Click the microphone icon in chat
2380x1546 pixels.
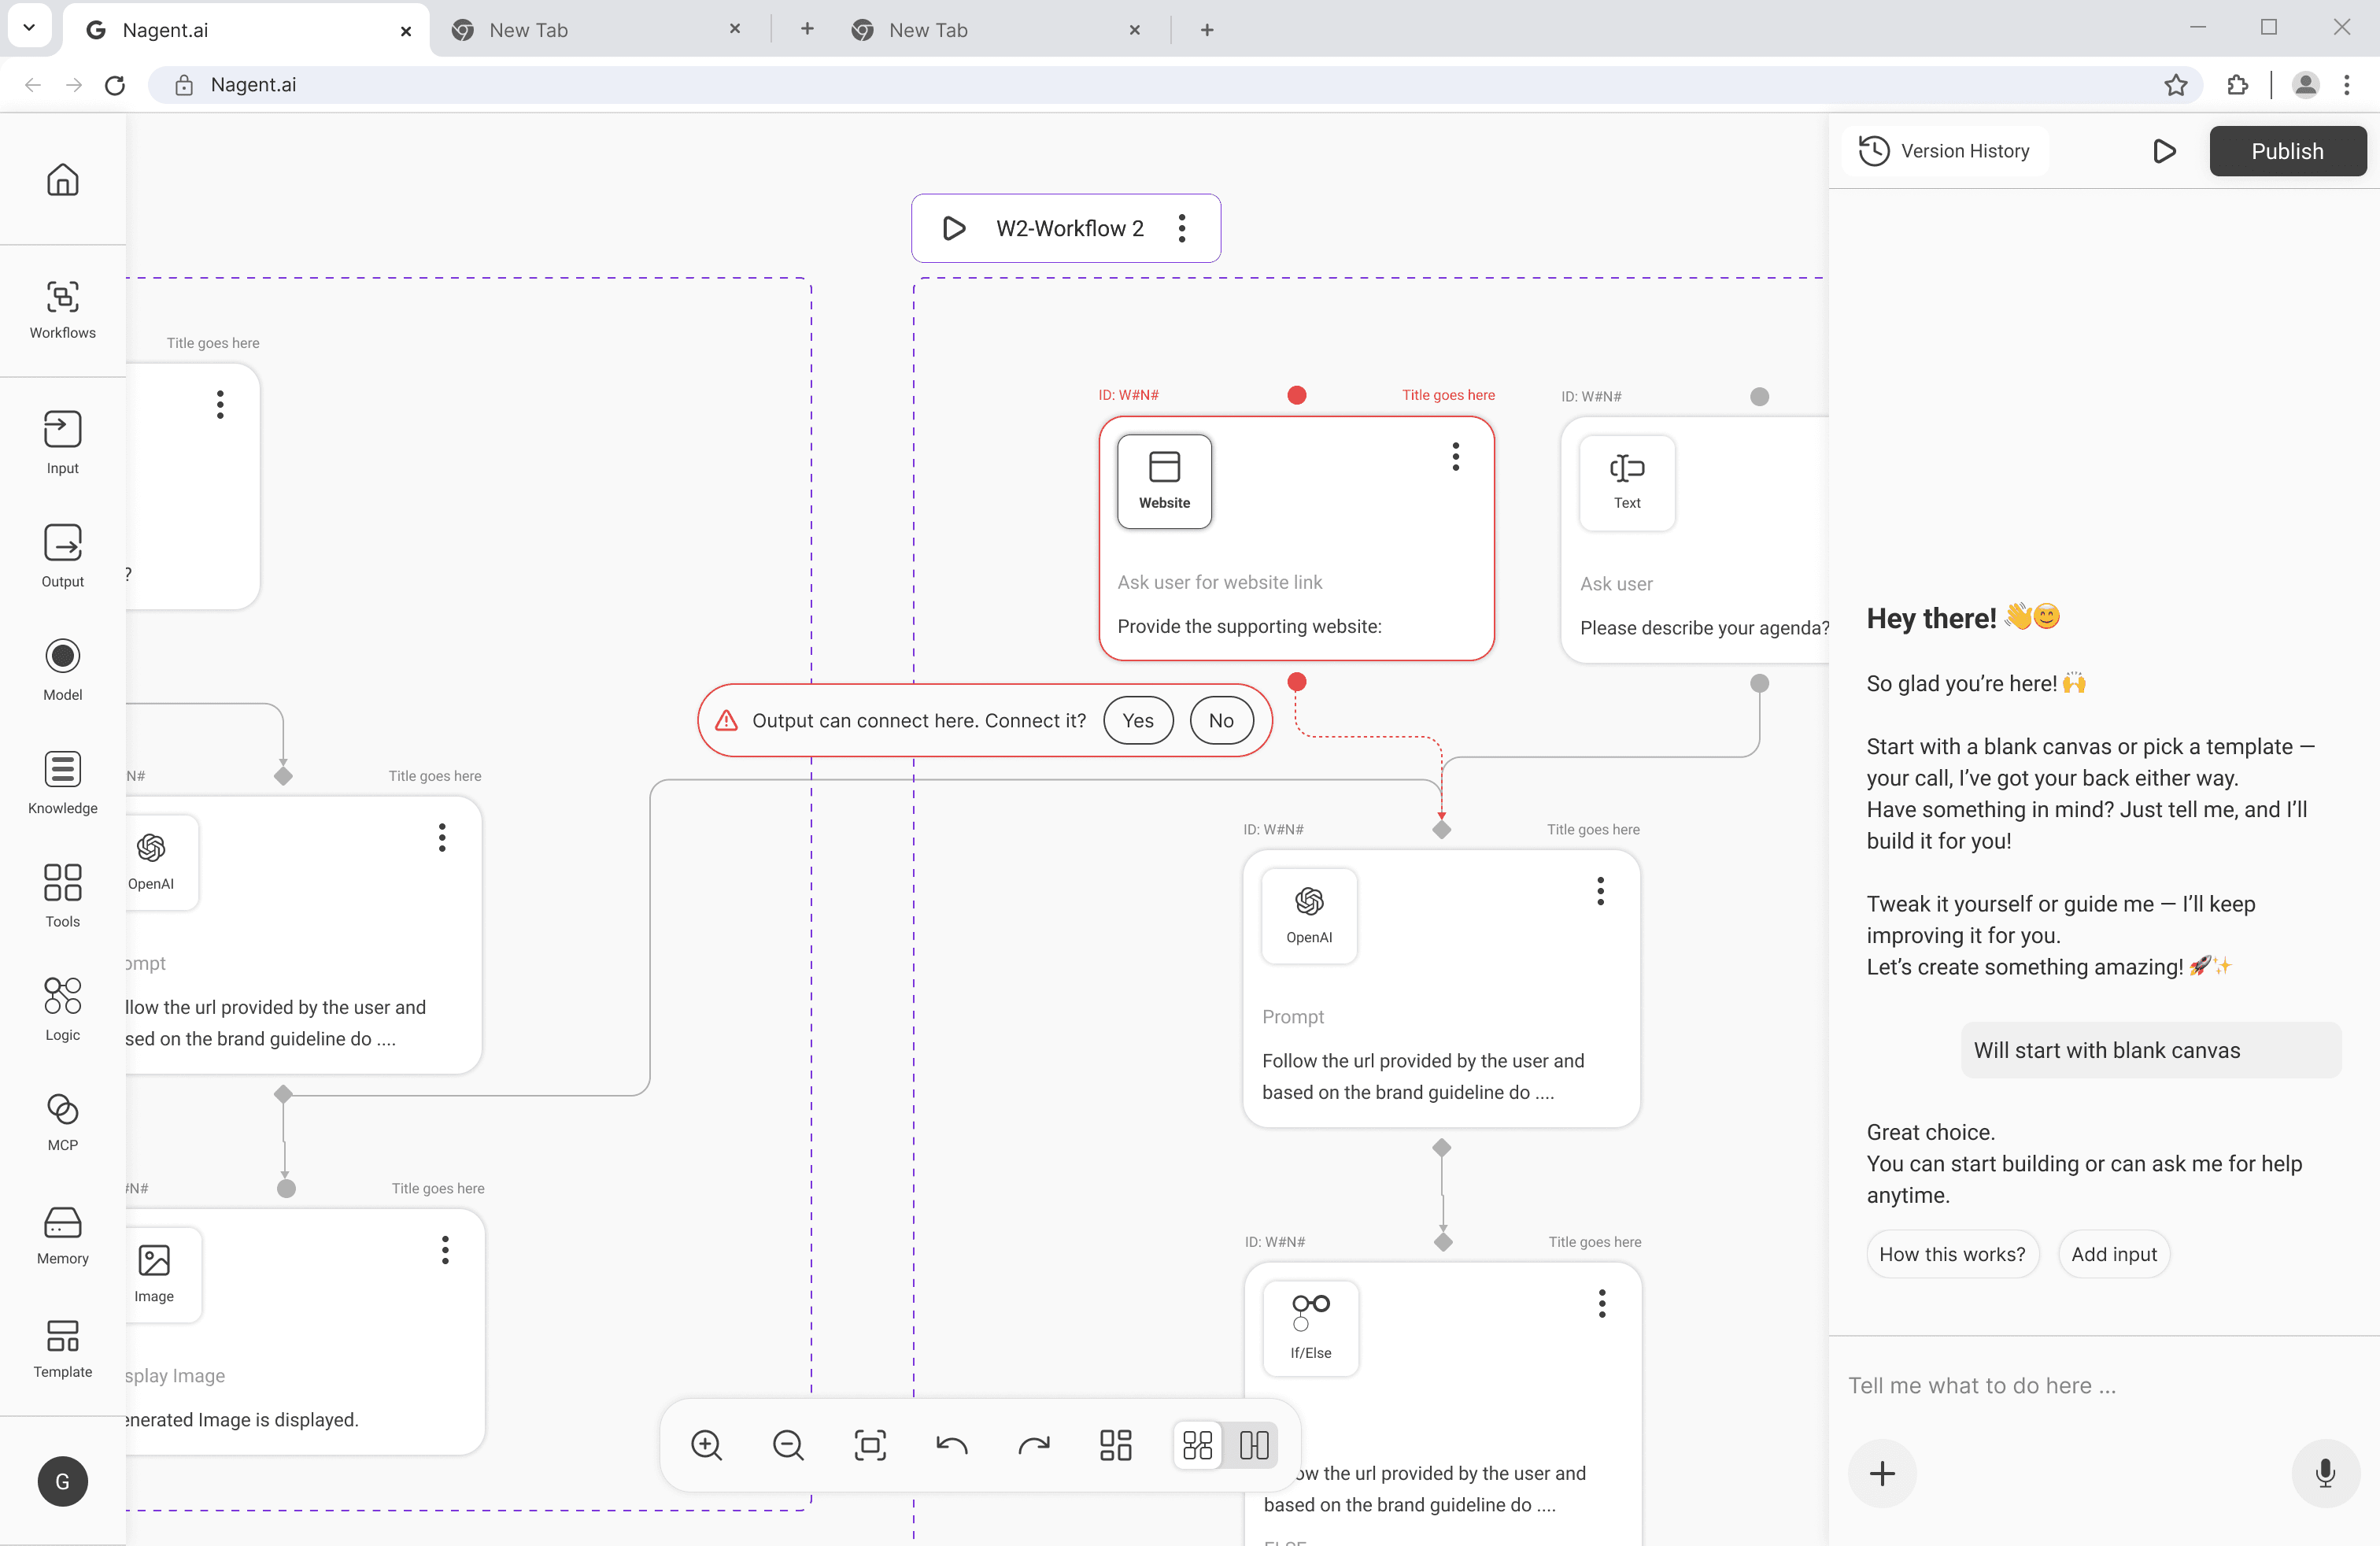[x=2324, y=1473]
